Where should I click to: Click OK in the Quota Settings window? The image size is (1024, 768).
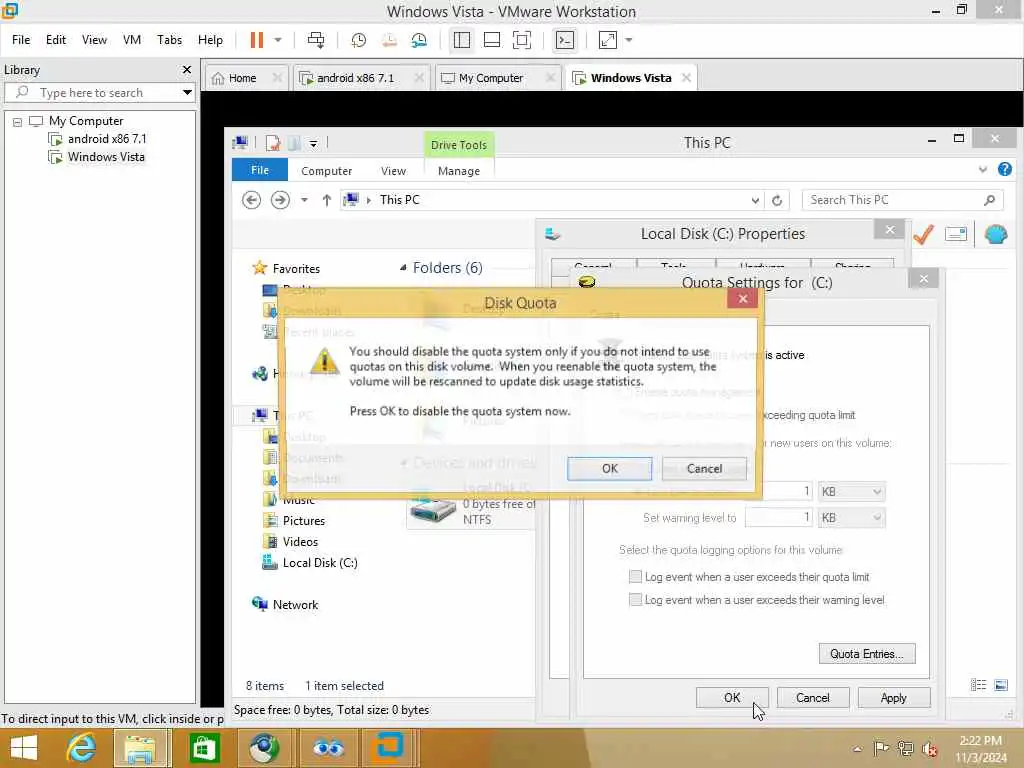(x=732, y=697)
